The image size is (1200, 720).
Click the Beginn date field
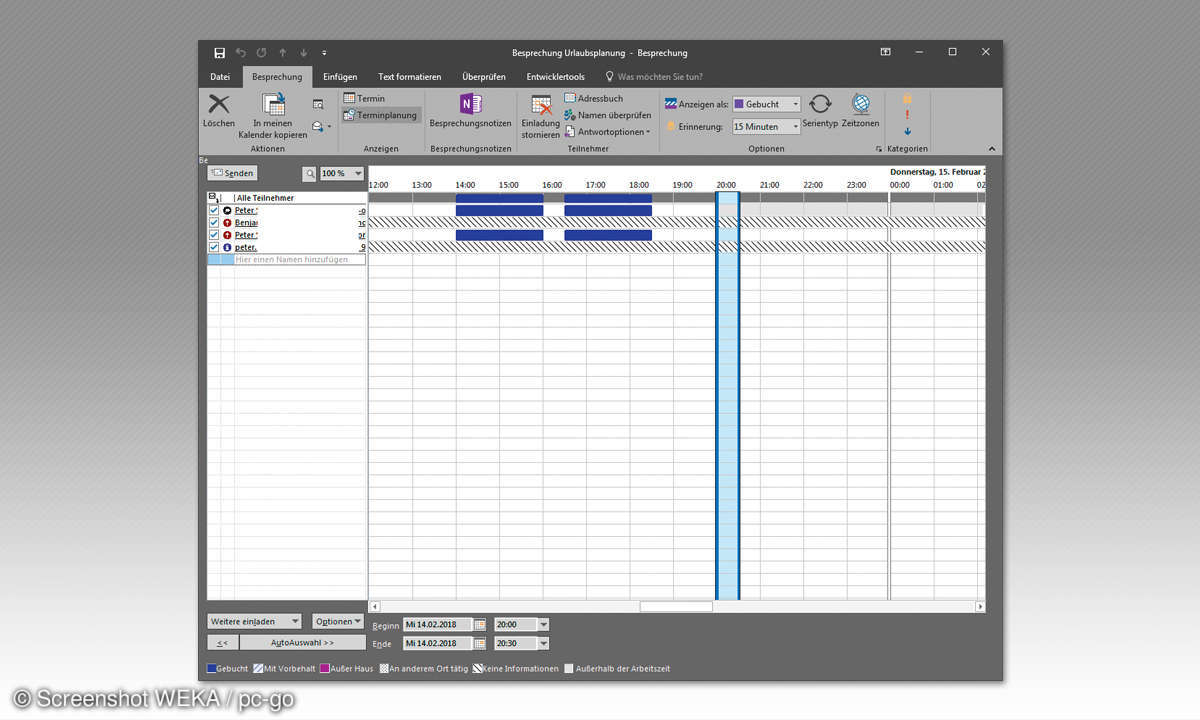point(437,624)
